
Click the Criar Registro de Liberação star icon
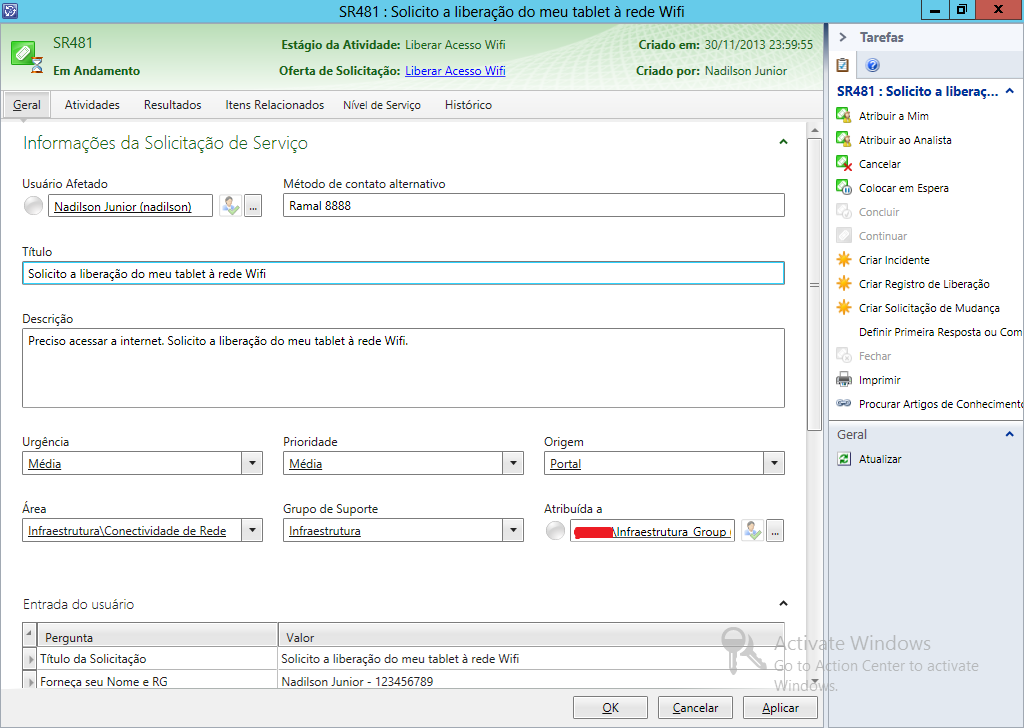pyautogui.click(x=844, y=284)
